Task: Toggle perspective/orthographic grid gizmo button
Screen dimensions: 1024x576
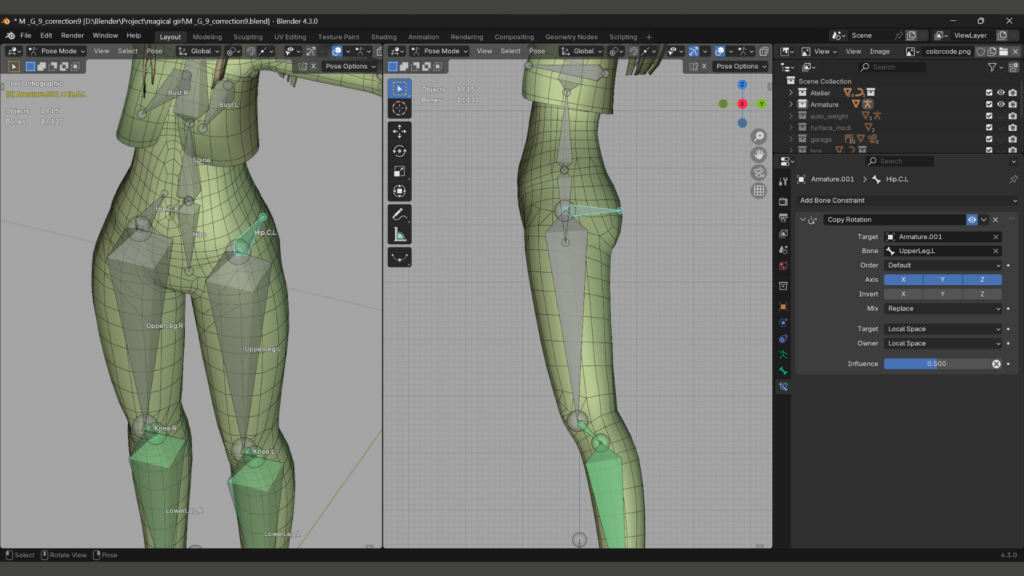Action: coord(759,190)
